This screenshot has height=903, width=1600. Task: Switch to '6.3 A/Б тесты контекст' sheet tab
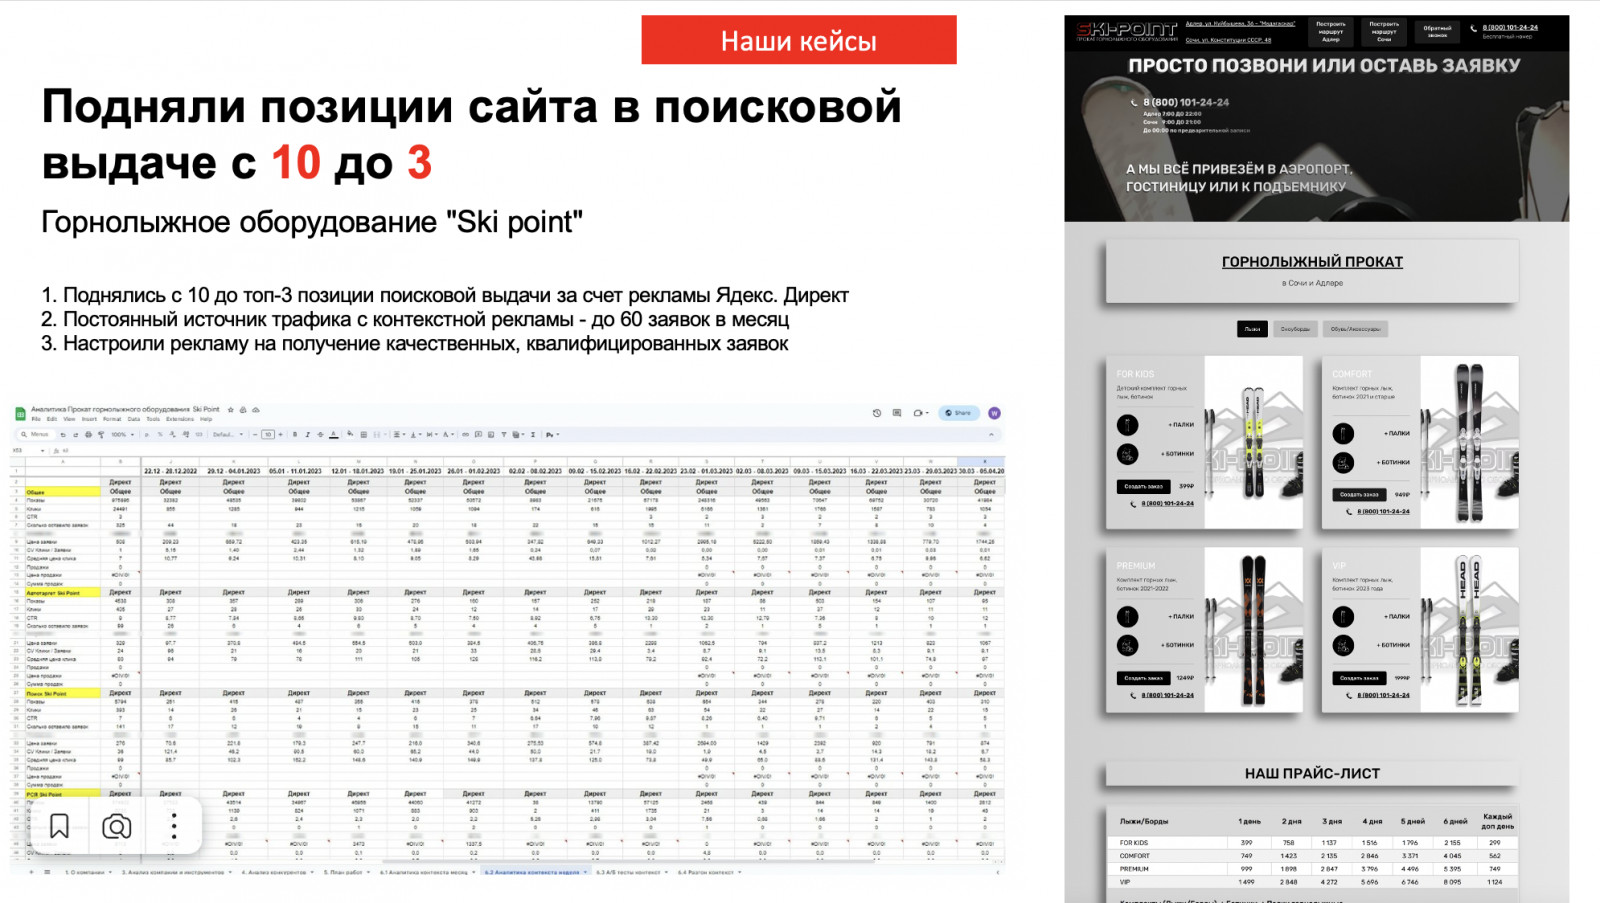(x=631, y=872)
